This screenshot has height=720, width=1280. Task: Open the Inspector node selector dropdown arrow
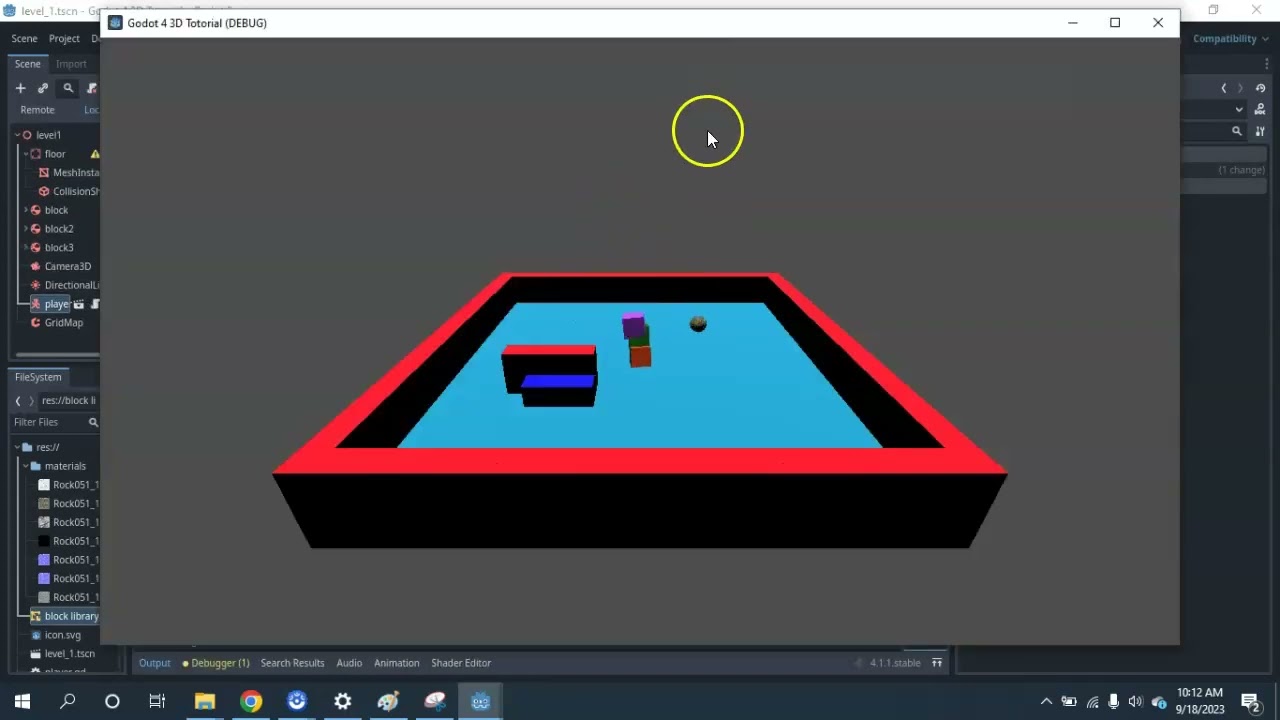pos(1239,109)
